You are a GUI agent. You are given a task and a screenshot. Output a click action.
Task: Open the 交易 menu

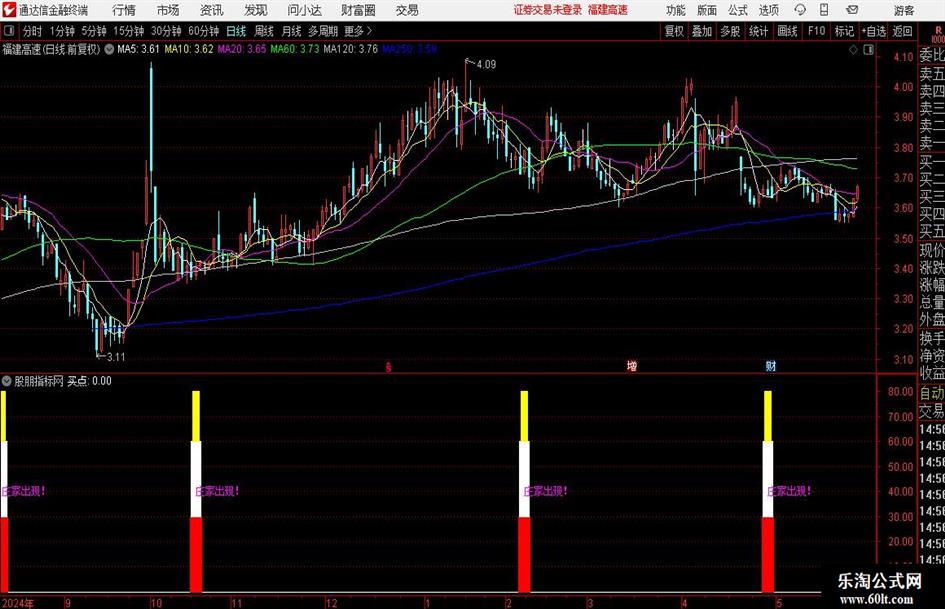[407, 10]
